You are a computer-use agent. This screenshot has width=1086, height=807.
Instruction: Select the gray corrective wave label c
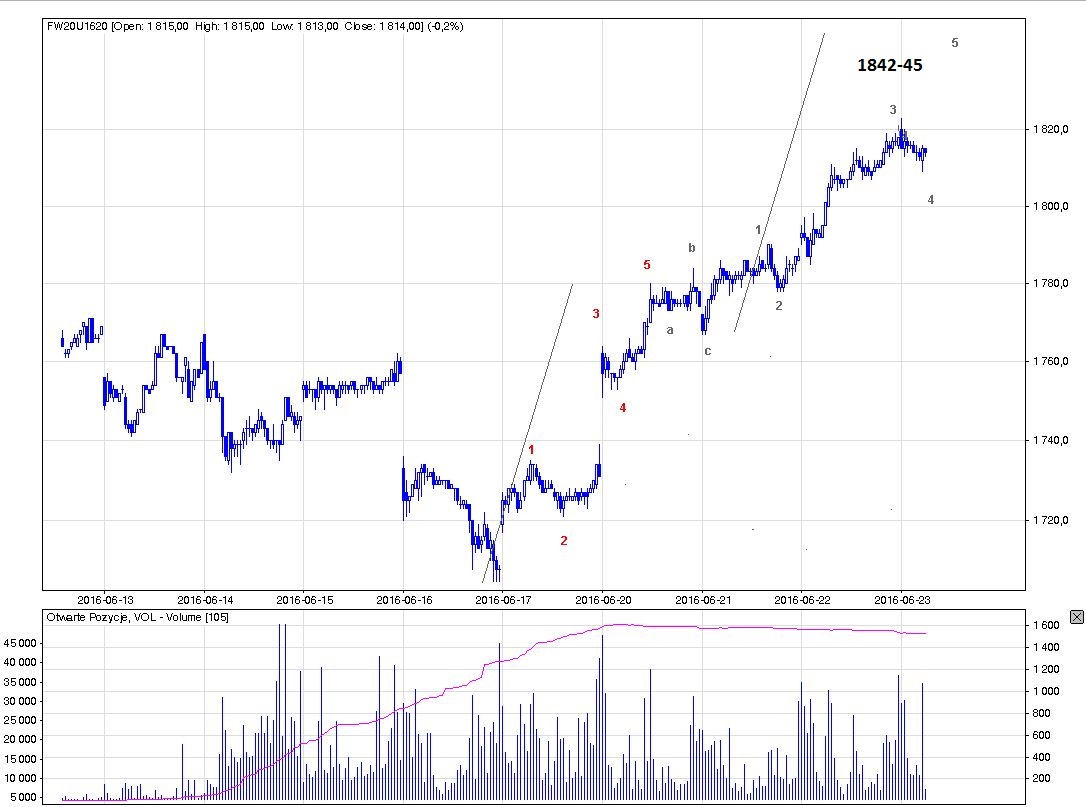(707, 351)
